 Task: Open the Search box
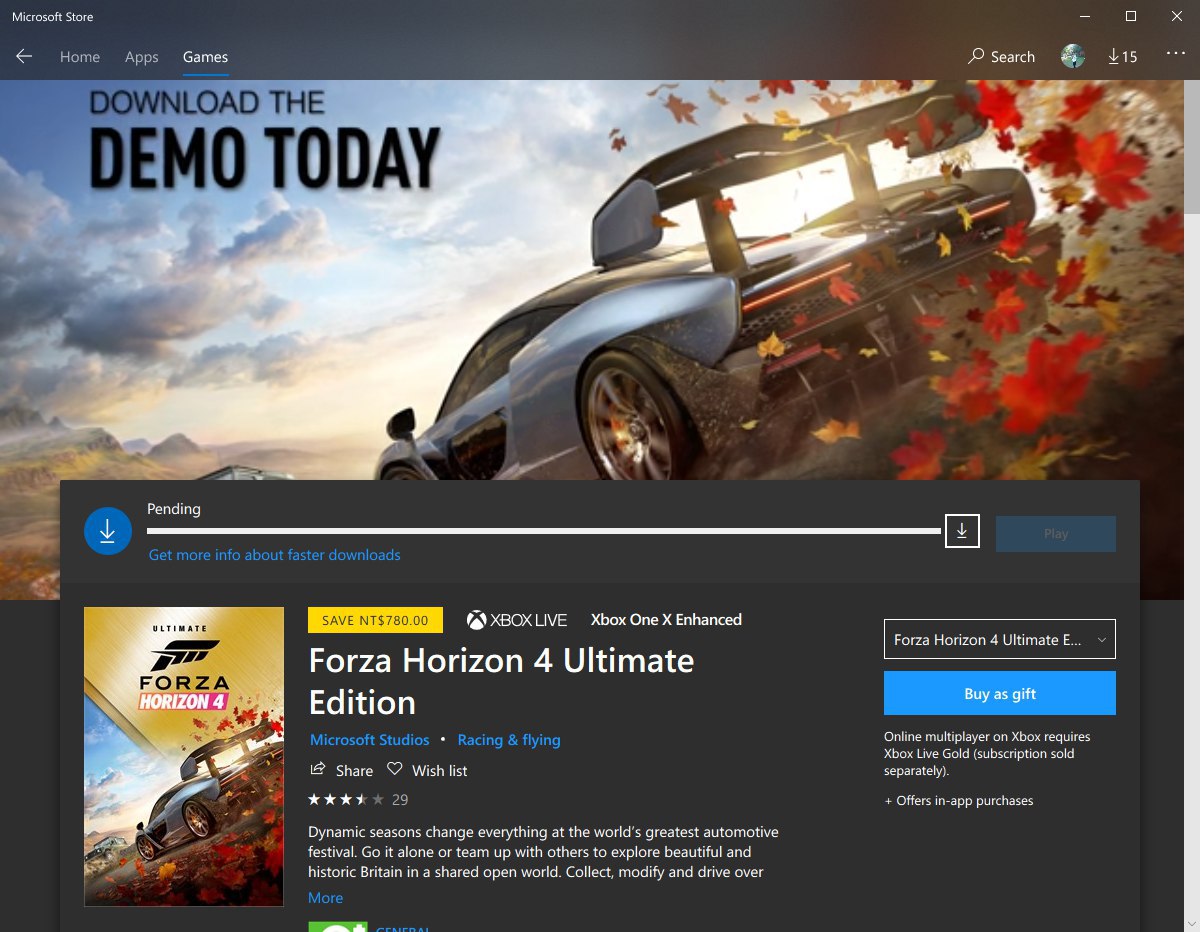pos(1002,57)
